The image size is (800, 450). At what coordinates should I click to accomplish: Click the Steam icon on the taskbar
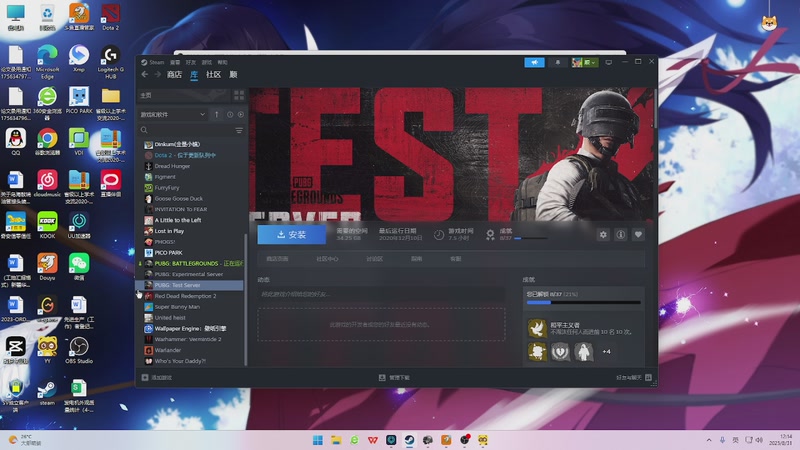pos(409,440)
